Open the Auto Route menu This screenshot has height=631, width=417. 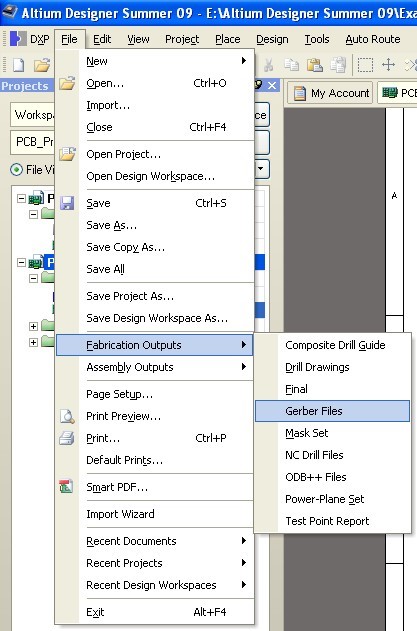click(373, 39)
